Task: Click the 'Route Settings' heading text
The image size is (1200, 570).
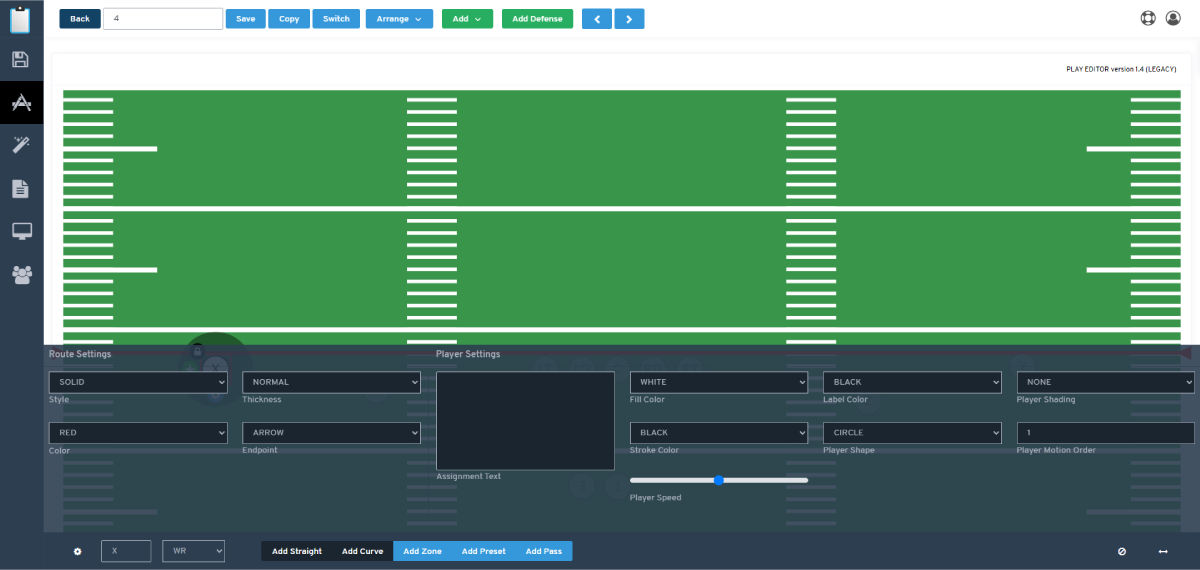Action: click(80, 354)
